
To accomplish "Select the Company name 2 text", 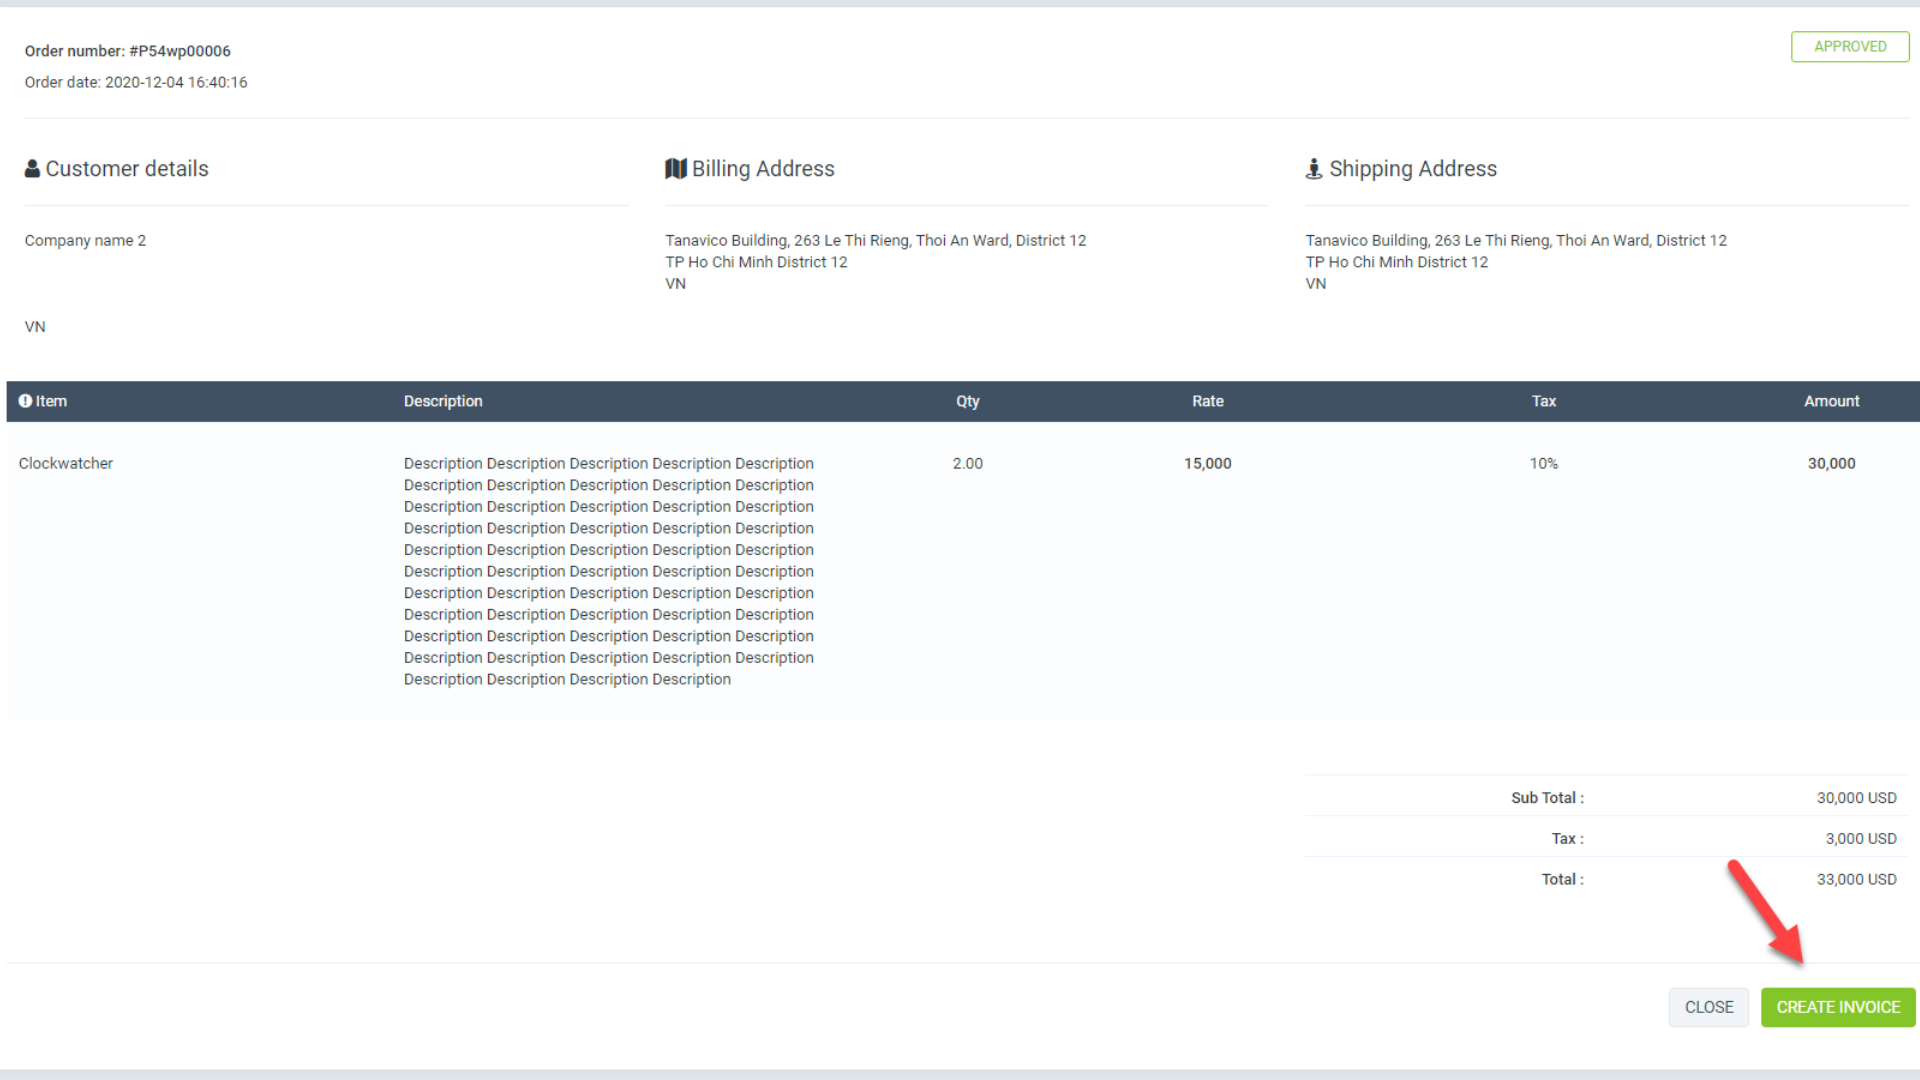I will pos(85,240).
